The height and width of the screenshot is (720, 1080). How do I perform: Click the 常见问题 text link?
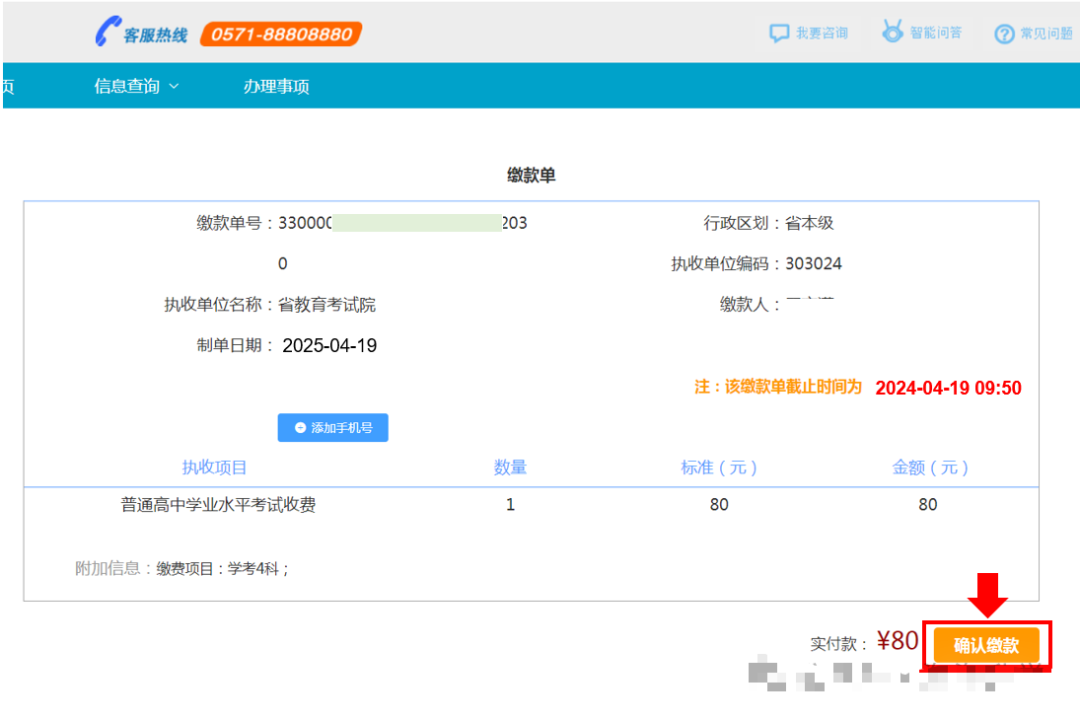1046,34
